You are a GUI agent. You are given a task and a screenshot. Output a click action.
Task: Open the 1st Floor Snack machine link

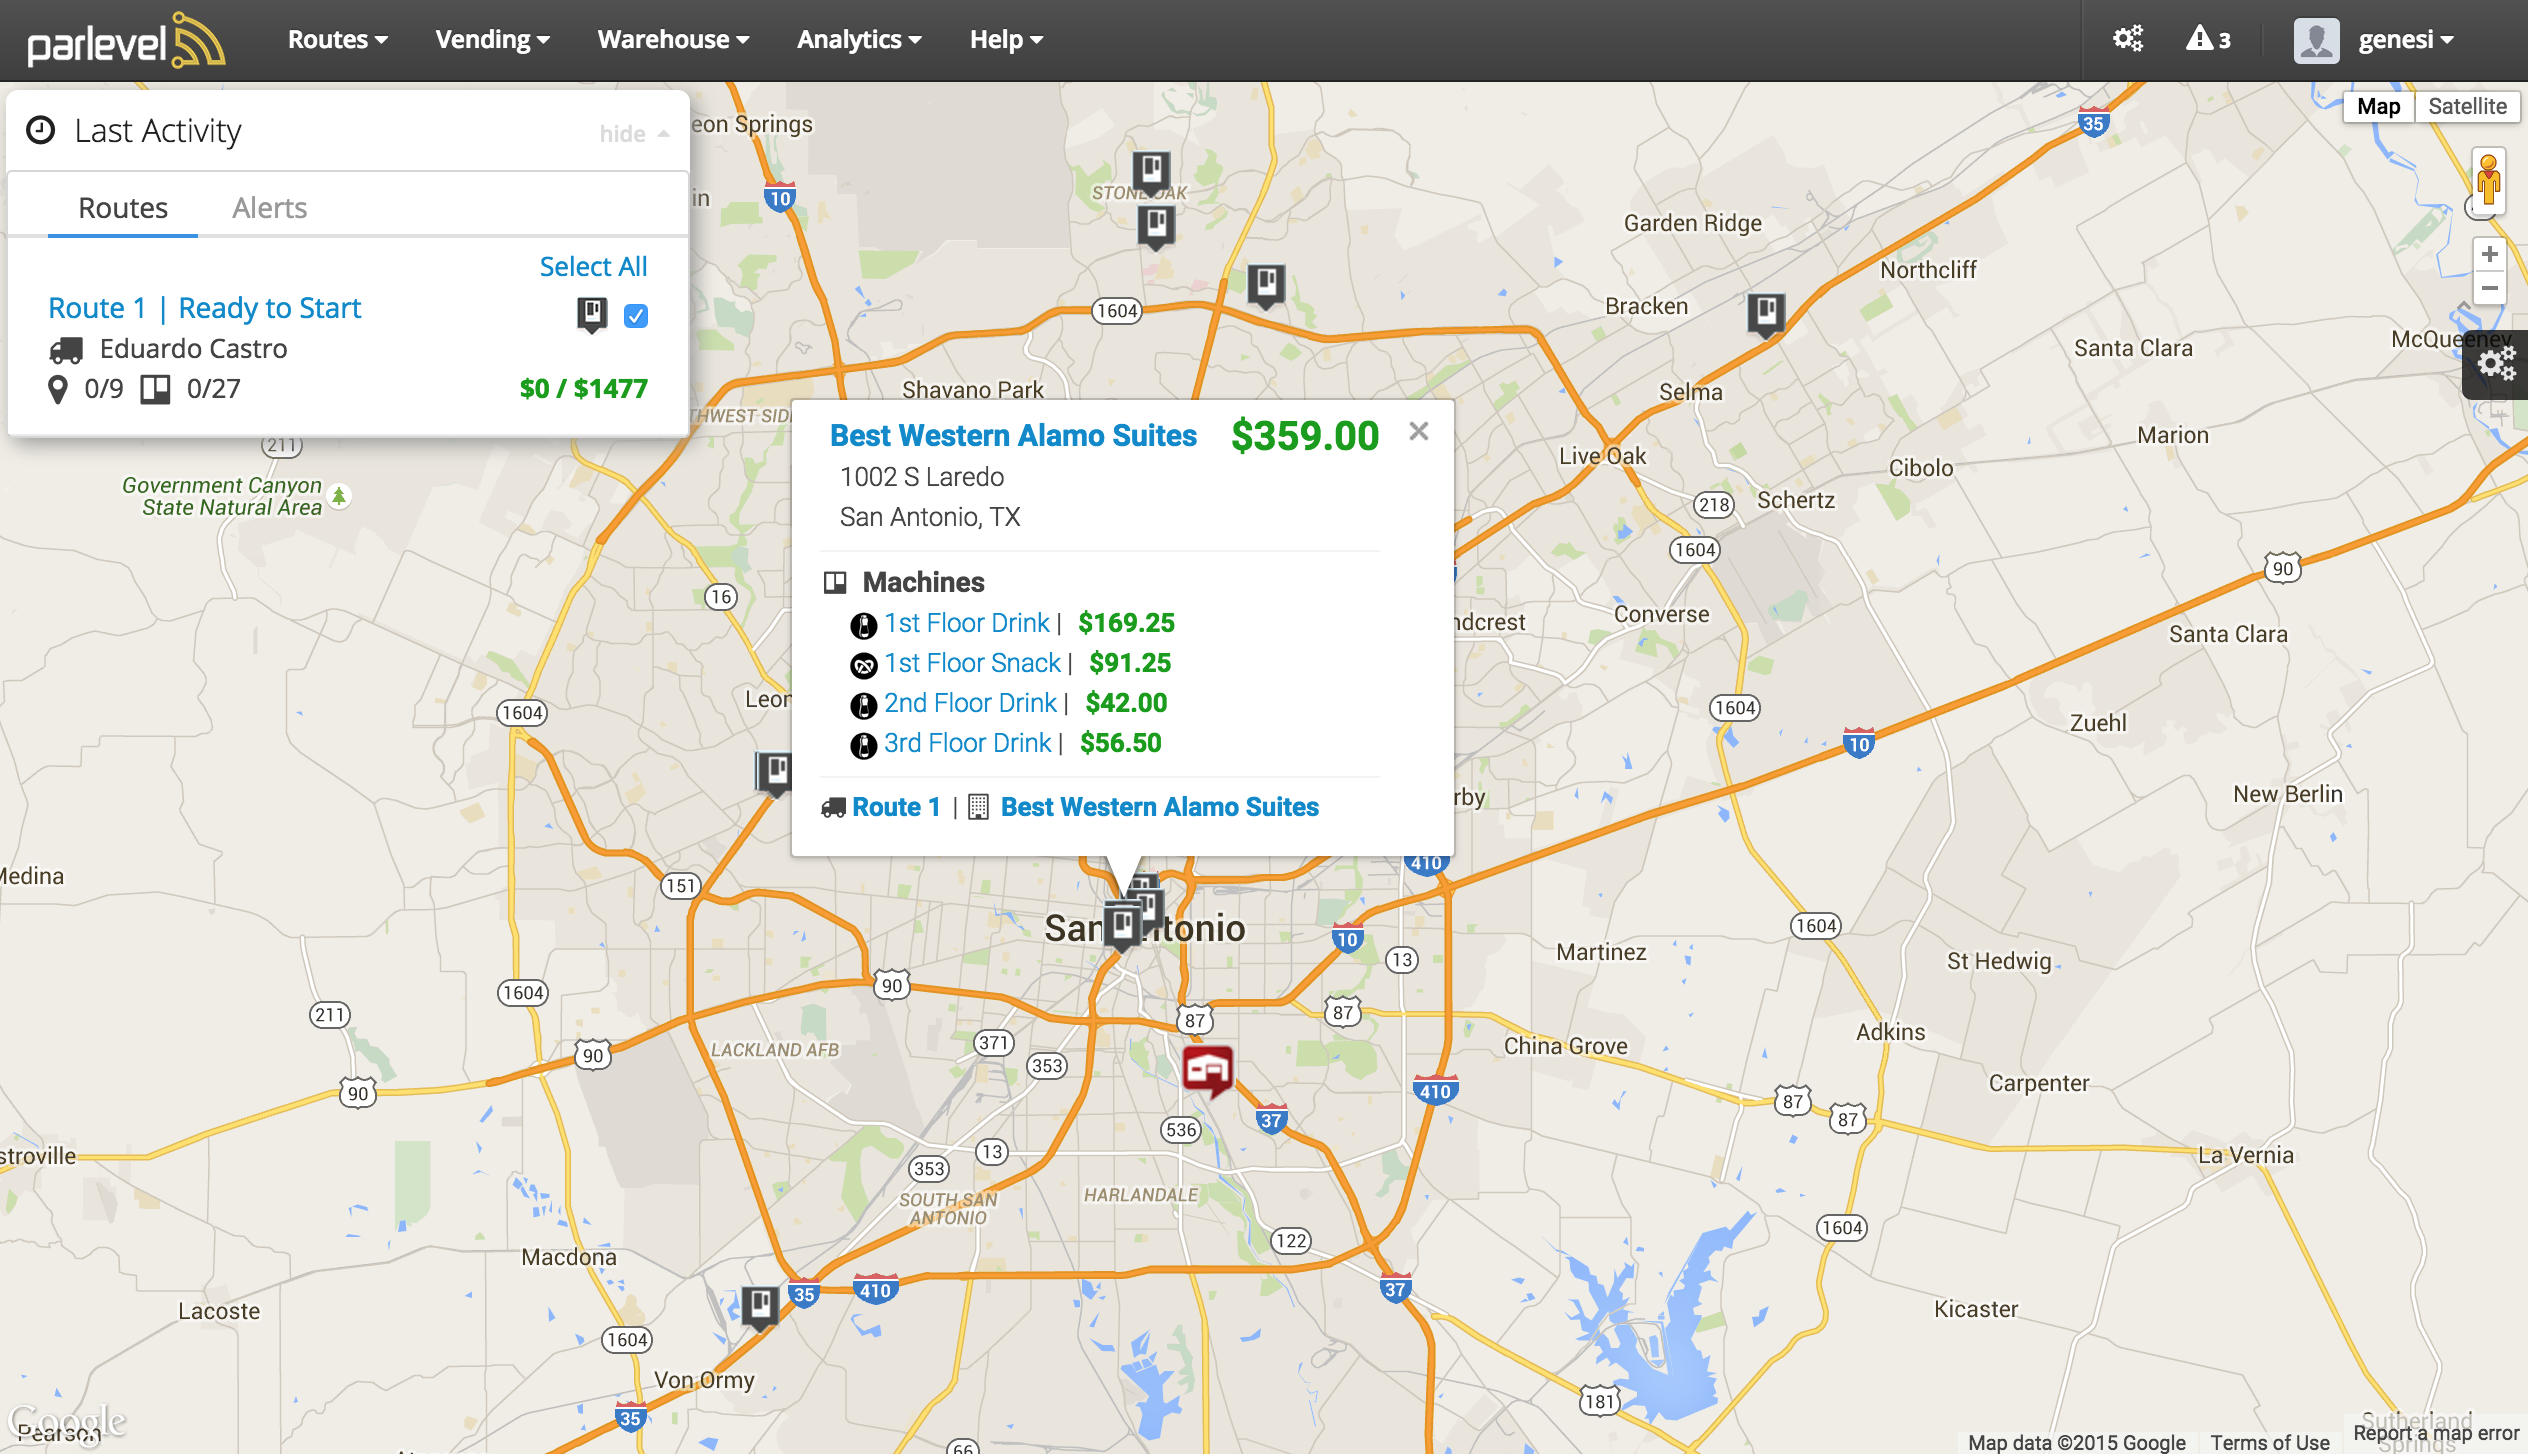pos(972,663)
